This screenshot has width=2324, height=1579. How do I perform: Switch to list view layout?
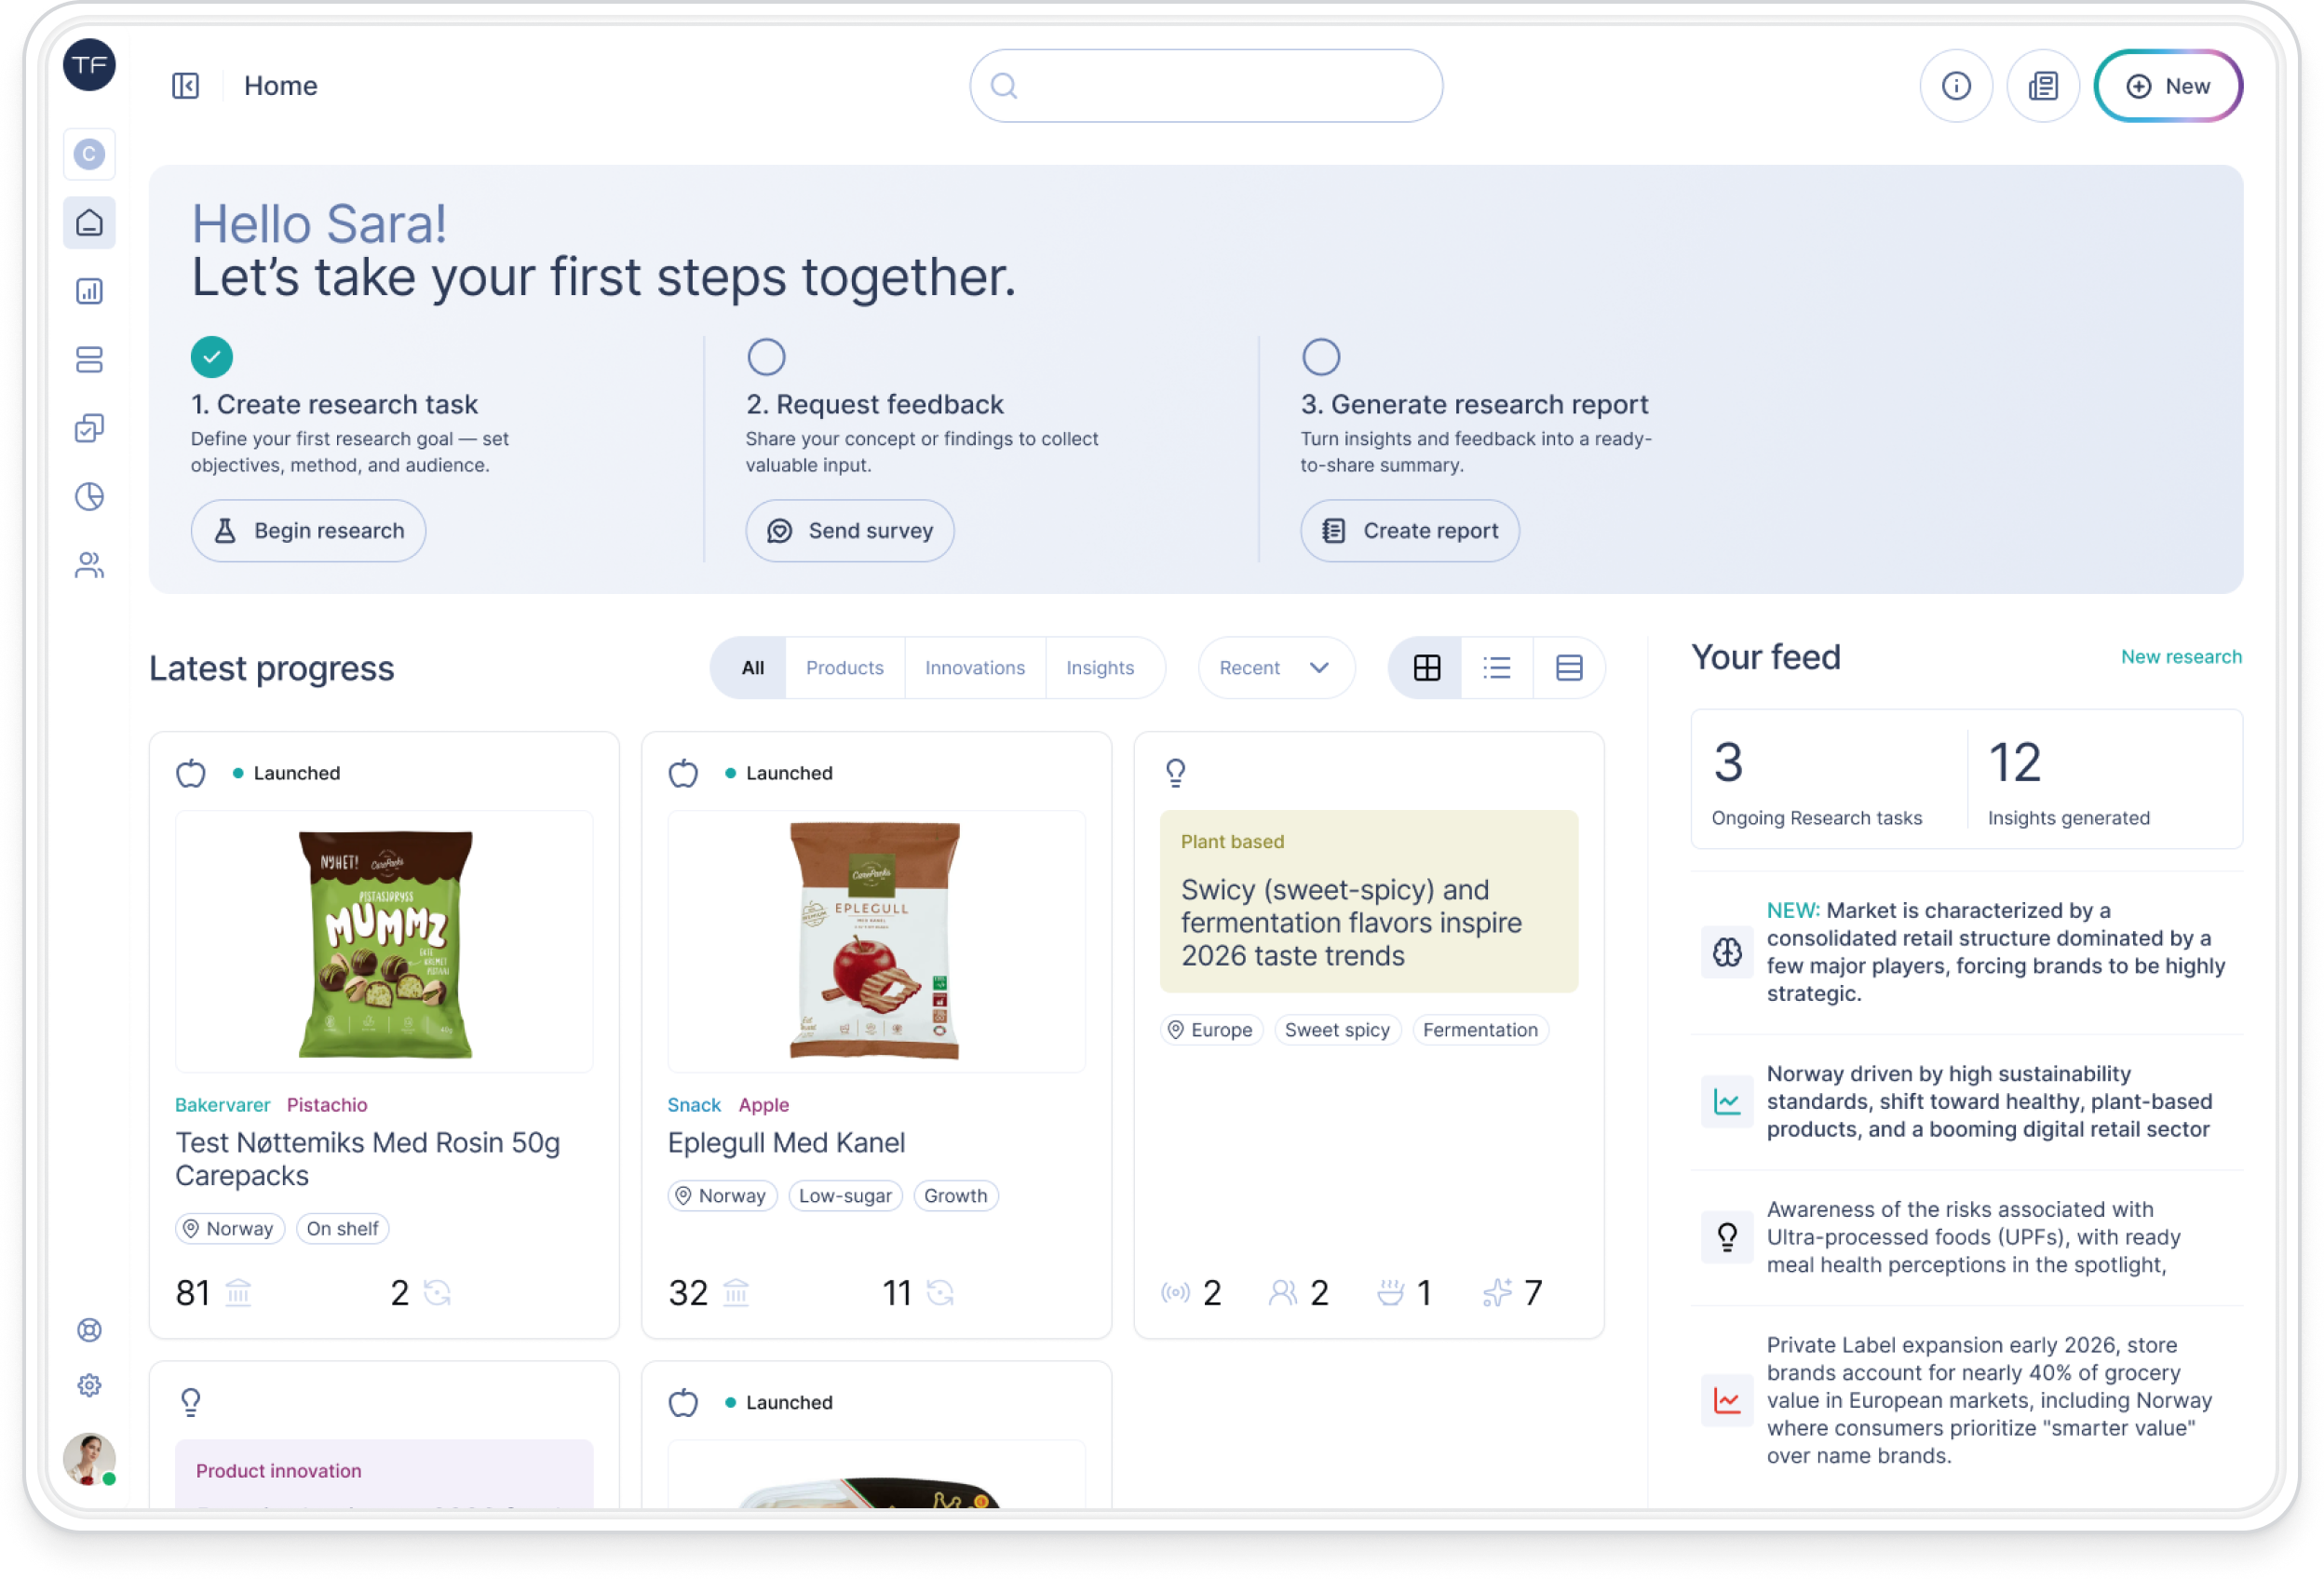(1496, 668)
